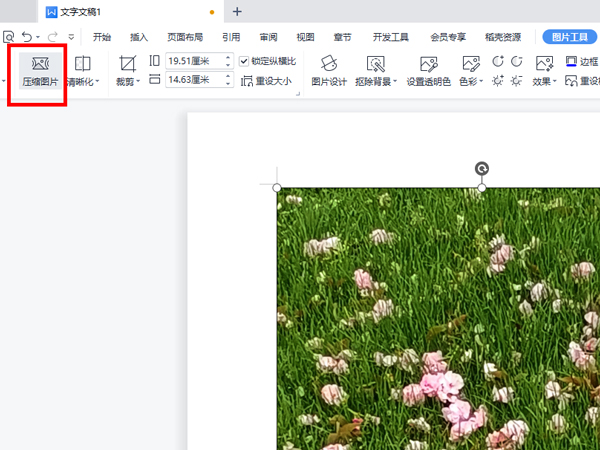This screenshot has width=600, height=450.
Task: Decrease width with the 14.63厘米 down arrow
Action: [228, 83]
